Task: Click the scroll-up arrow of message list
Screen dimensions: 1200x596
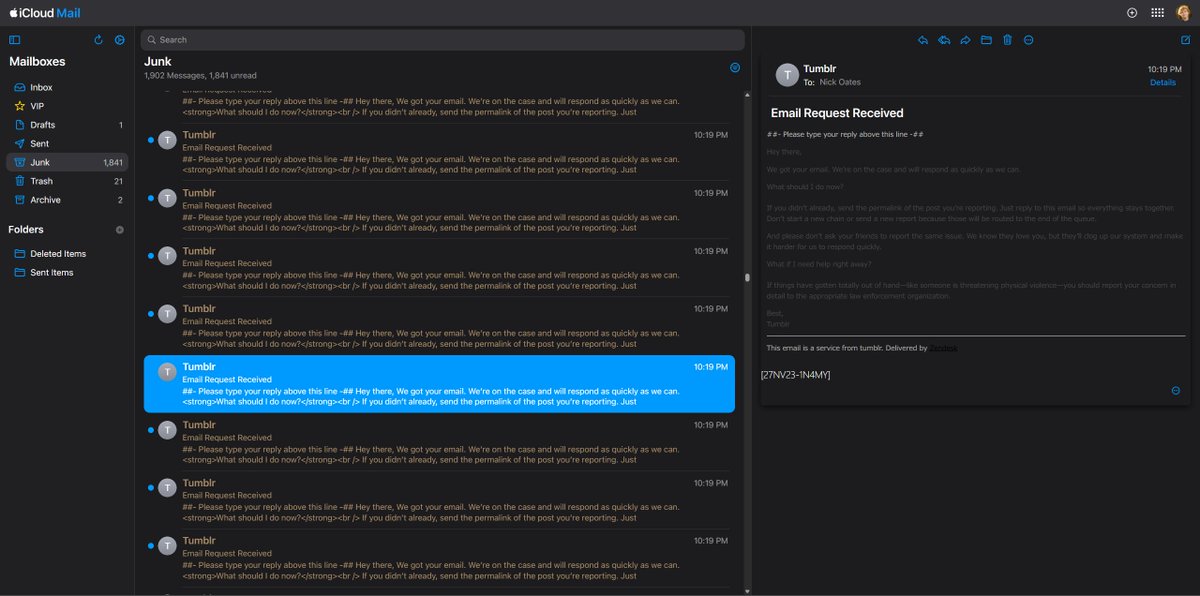Action: point(747,95)
